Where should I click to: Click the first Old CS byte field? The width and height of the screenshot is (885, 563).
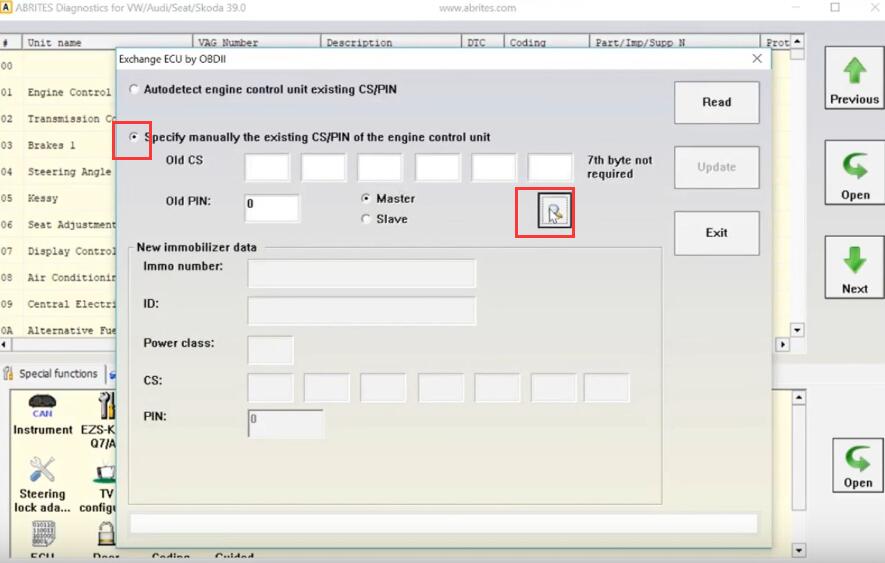tap(267, 167)
